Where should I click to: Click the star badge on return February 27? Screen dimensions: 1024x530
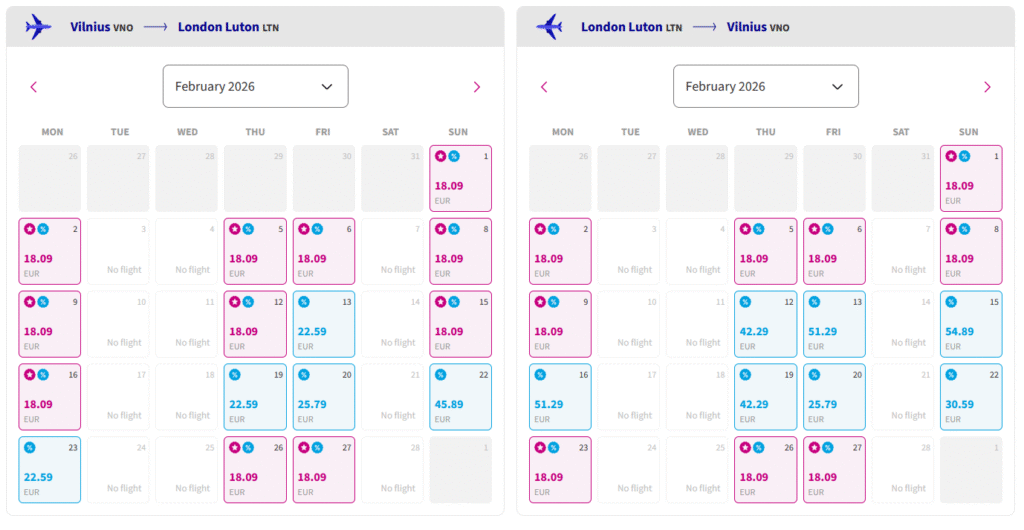813,447
